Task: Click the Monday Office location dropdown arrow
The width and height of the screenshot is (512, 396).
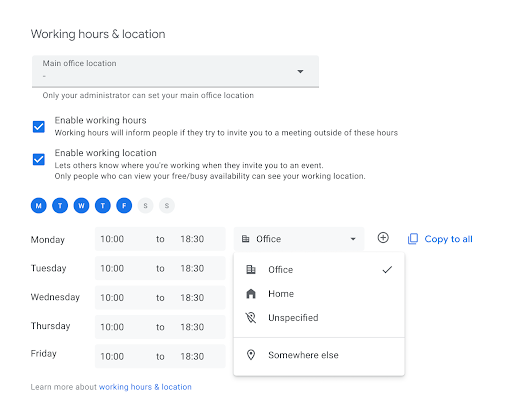Action: [x=353, y=239]
